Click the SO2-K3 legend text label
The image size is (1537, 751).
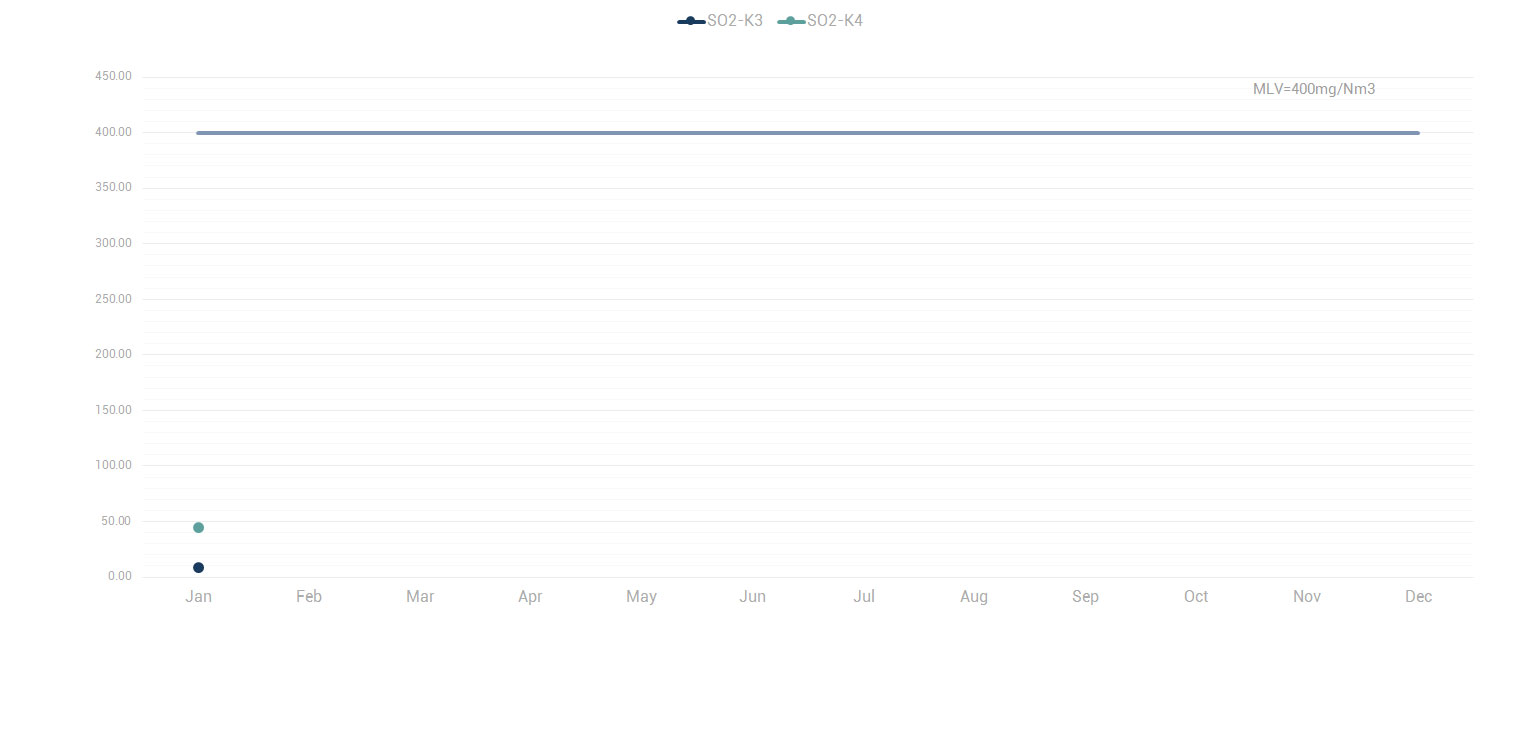point(735,21)
